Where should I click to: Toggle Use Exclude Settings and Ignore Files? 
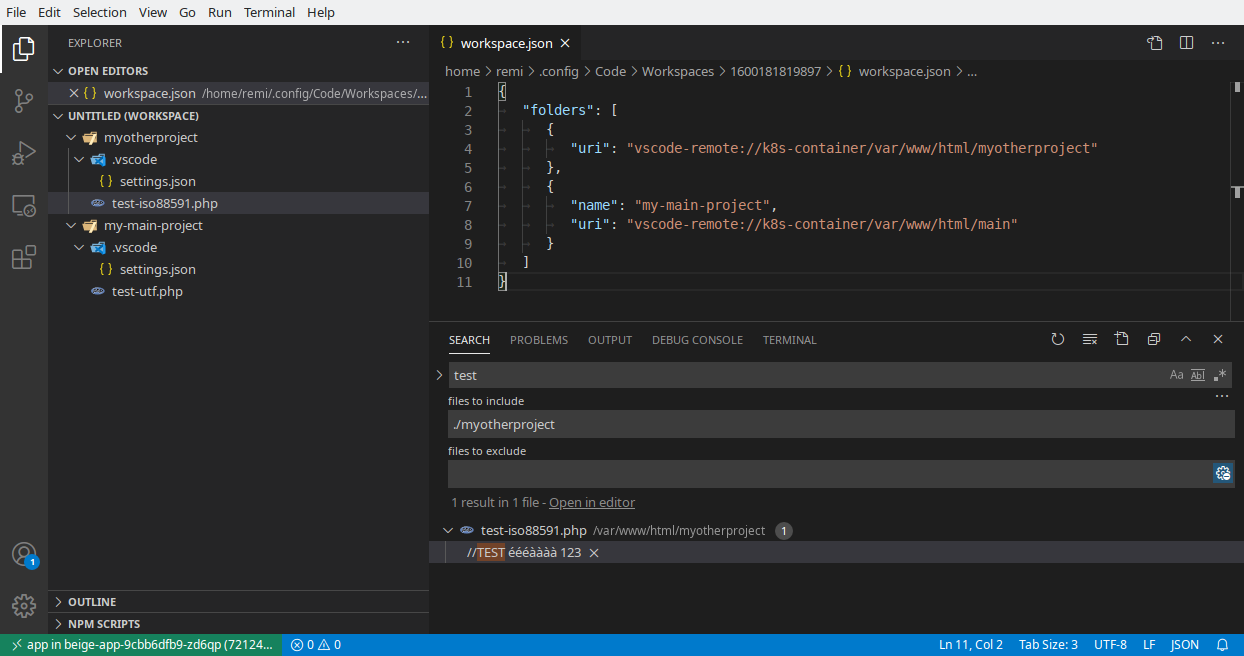point(1223,474)
